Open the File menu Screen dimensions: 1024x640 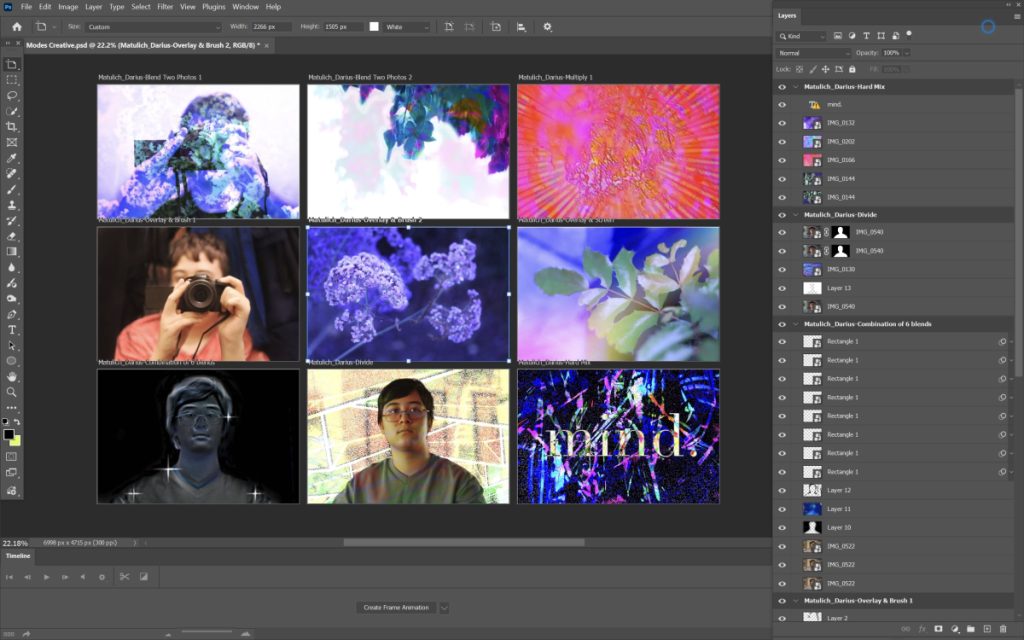click(x=26, y=7)
